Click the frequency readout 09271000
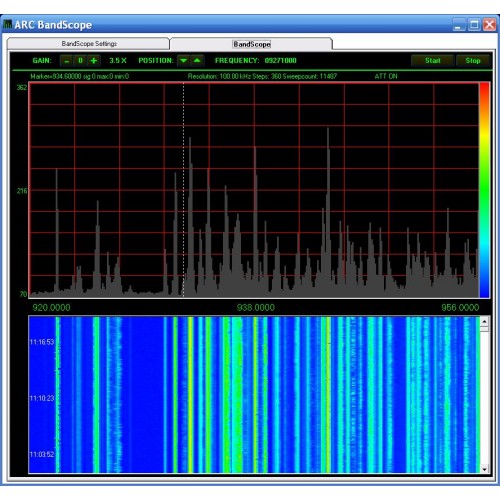500x500 pixels. [280, 61]
